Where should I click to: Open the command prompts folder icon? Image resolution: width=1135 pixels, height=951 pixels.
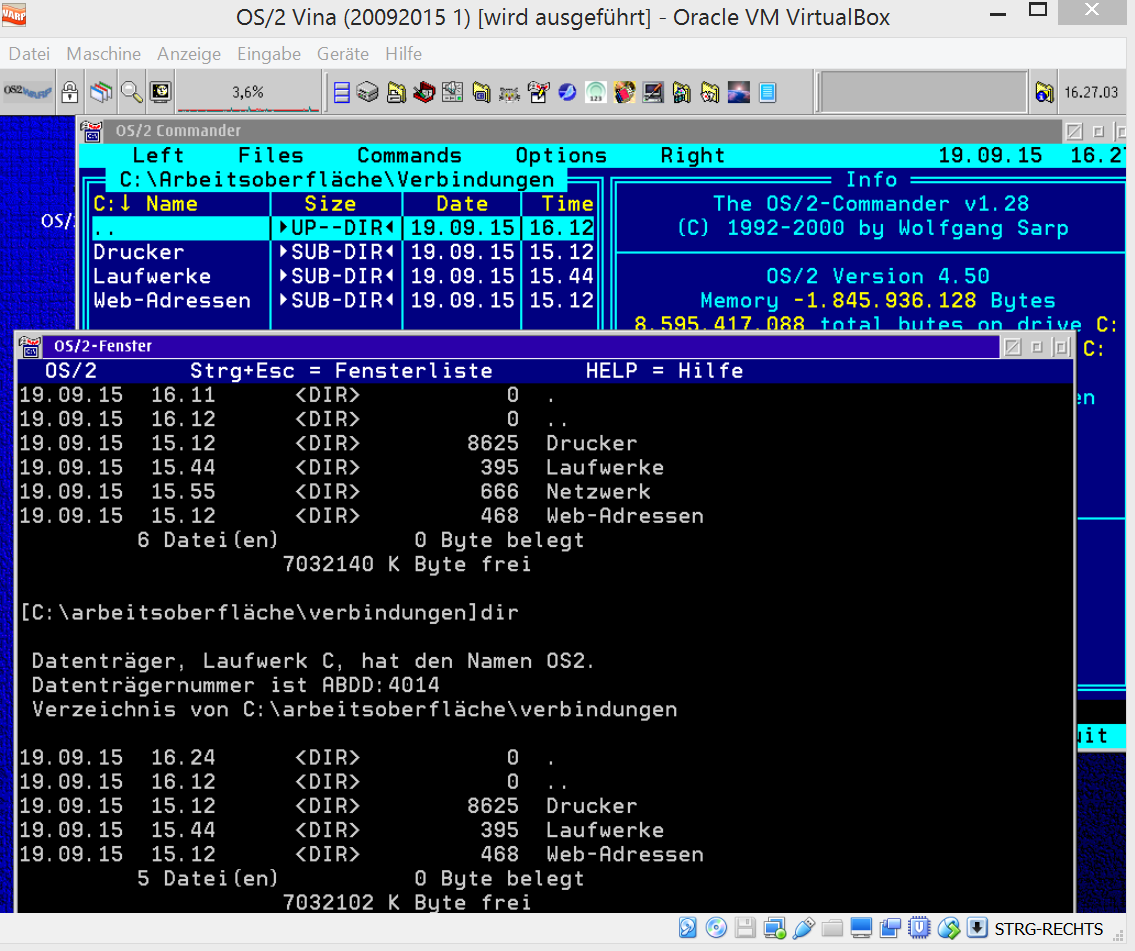(481, 93)
